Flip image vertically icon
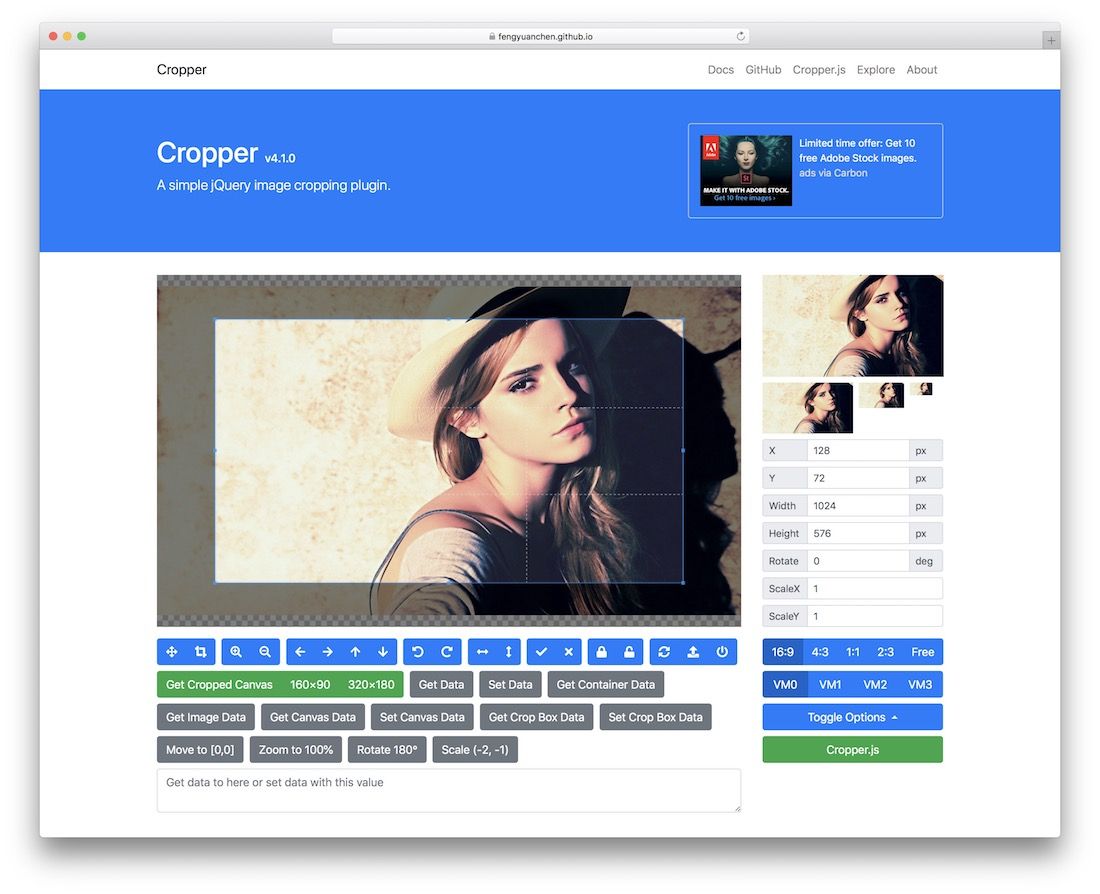The image size is (1100, 894). (x=509, y=652)
